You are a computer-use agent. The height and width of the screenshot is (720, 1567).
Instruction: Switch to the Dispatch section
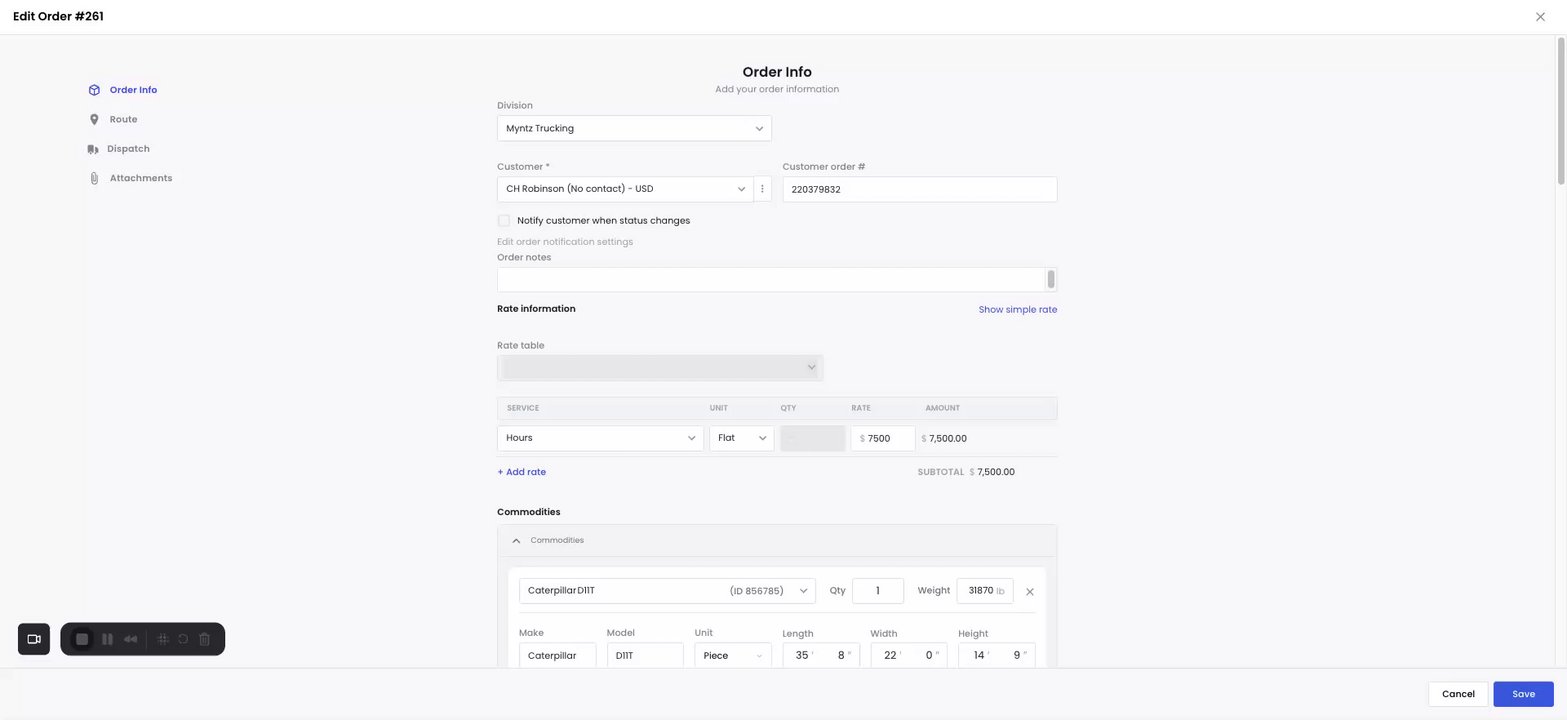[x=128, y=149]
